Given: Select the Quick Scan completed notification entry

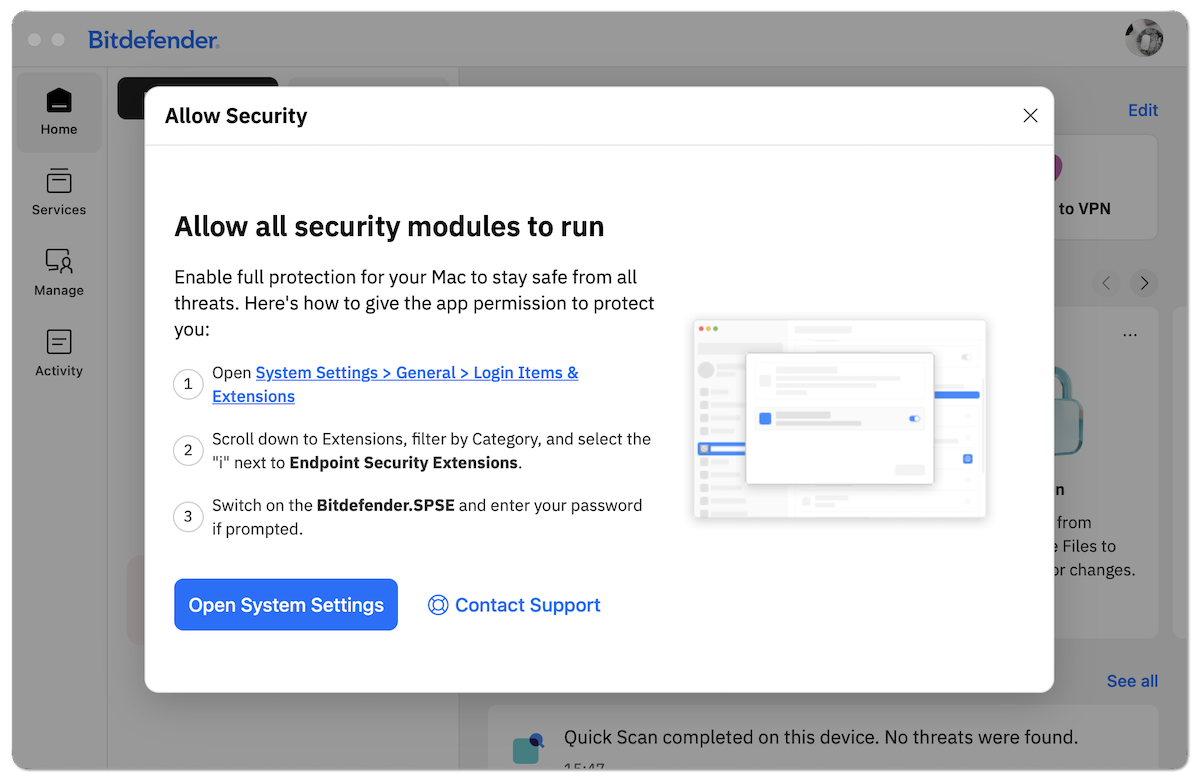Looking at the screenshot, I should 820,737.
